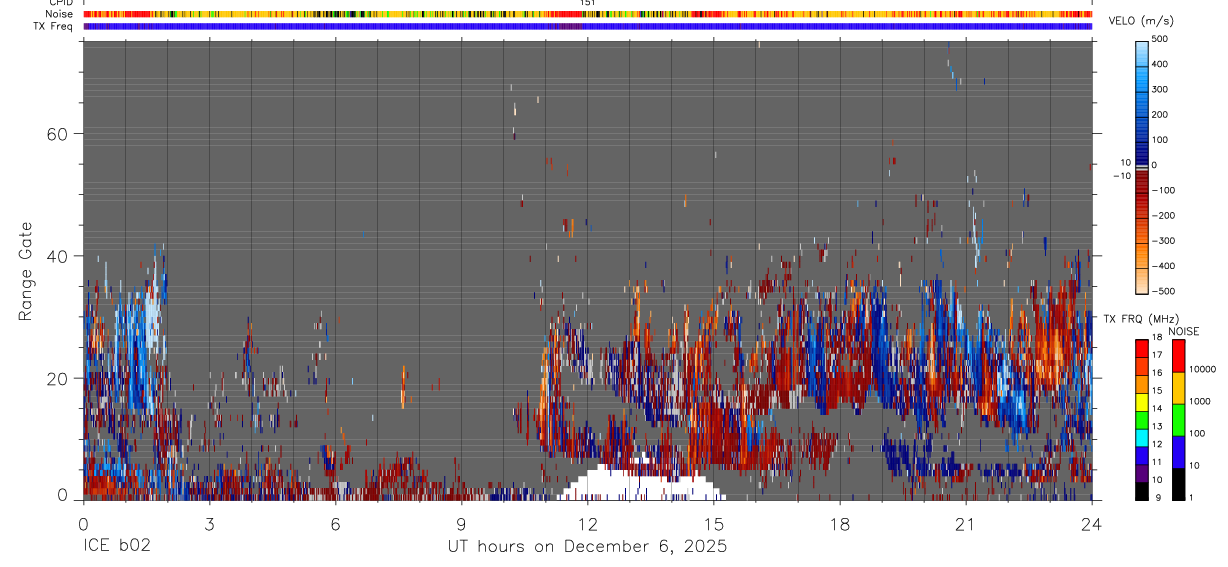Click the '400' velocity scale label
The width and height of the screenshot is (1228, 567).
click(x=1160, y=64)
